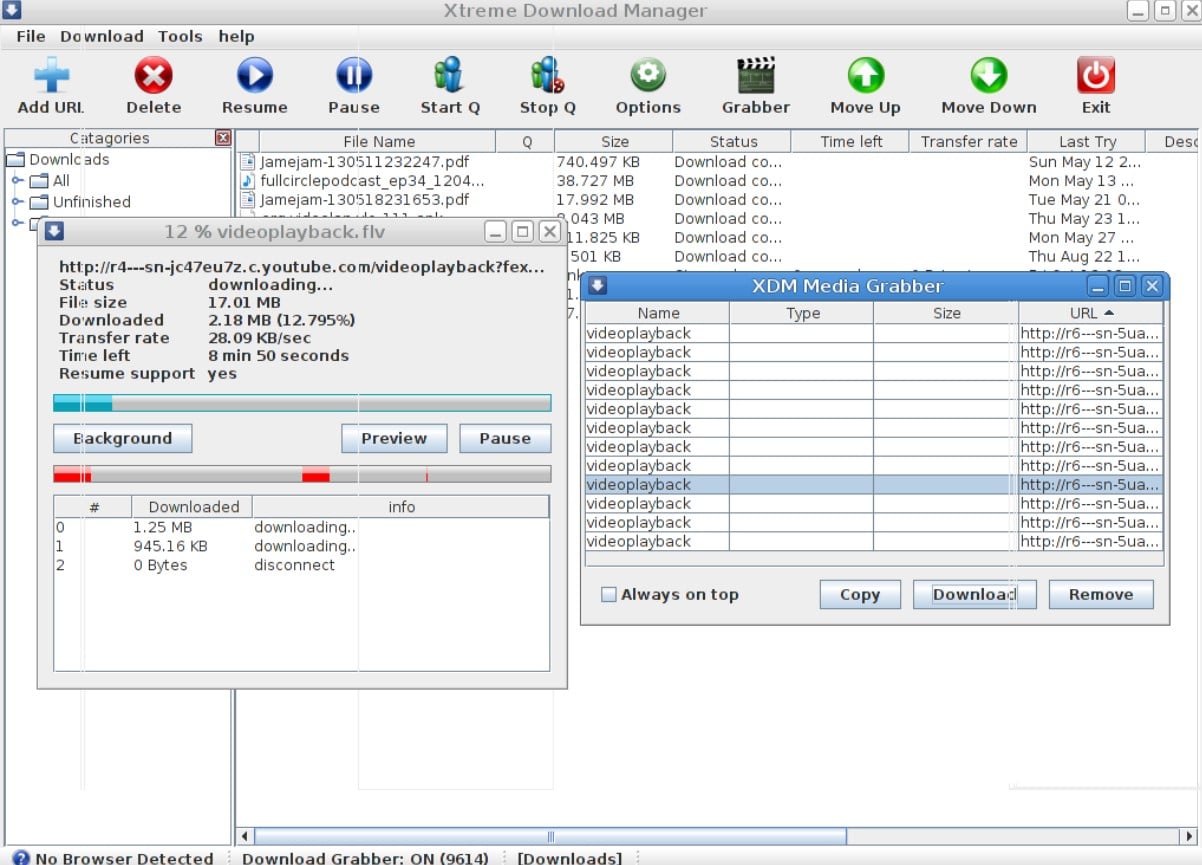Click the Copy button in Media Grabber
1202x865 pixels.
860,594
